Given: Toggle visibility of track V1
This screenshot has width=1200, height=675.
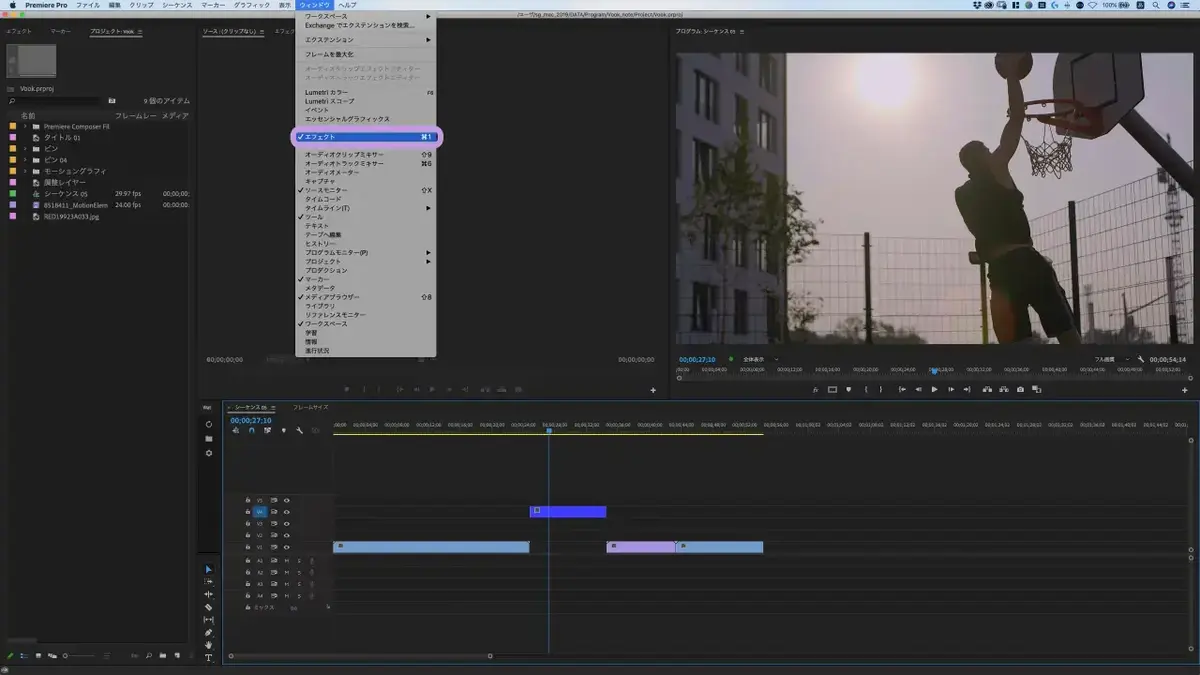Looking at the screenshot, I should coord(286,547).
